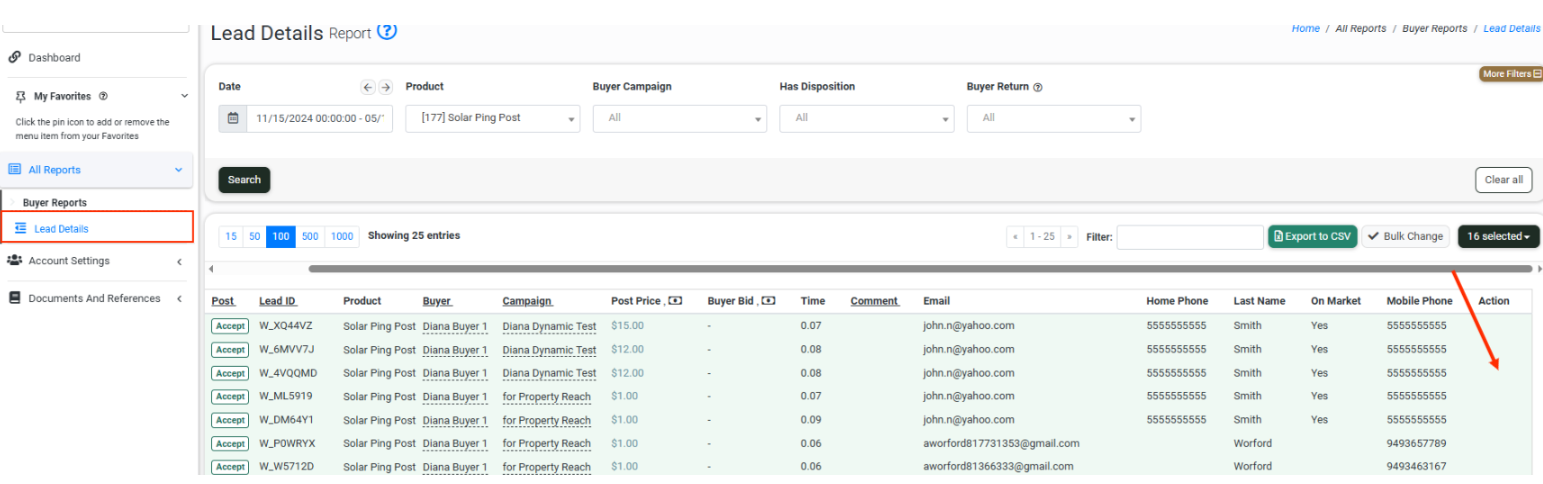The width and height of the screenshot is (1543, 484).
Task: Open the Product dropdown
Action: 492,118
